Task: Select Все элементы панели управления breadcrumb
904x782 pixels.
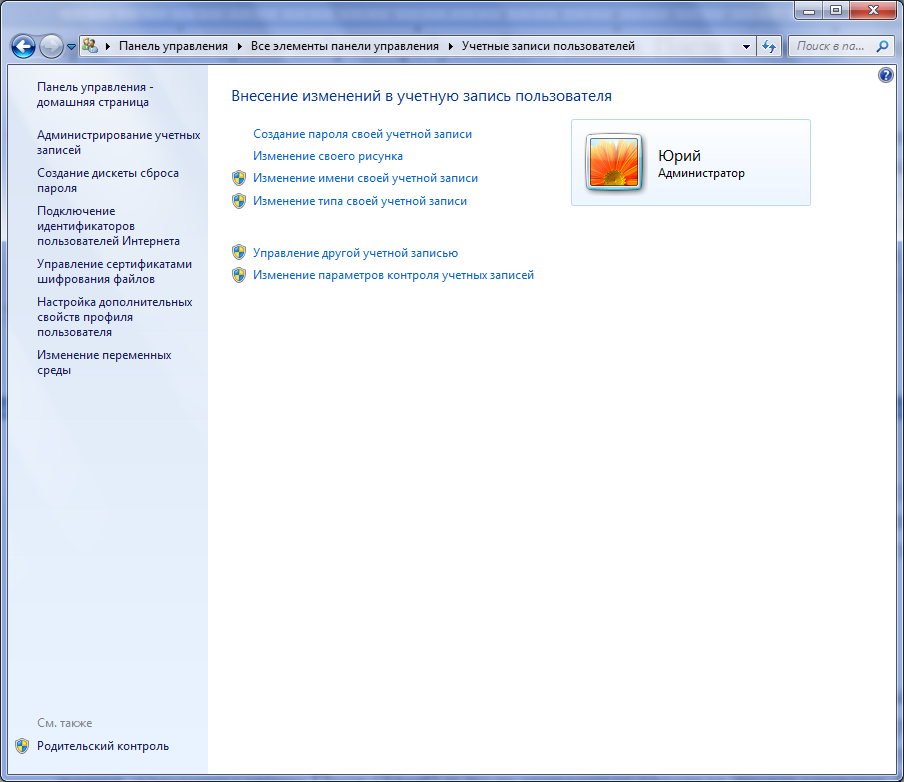Action: click(x=345, y=46)
